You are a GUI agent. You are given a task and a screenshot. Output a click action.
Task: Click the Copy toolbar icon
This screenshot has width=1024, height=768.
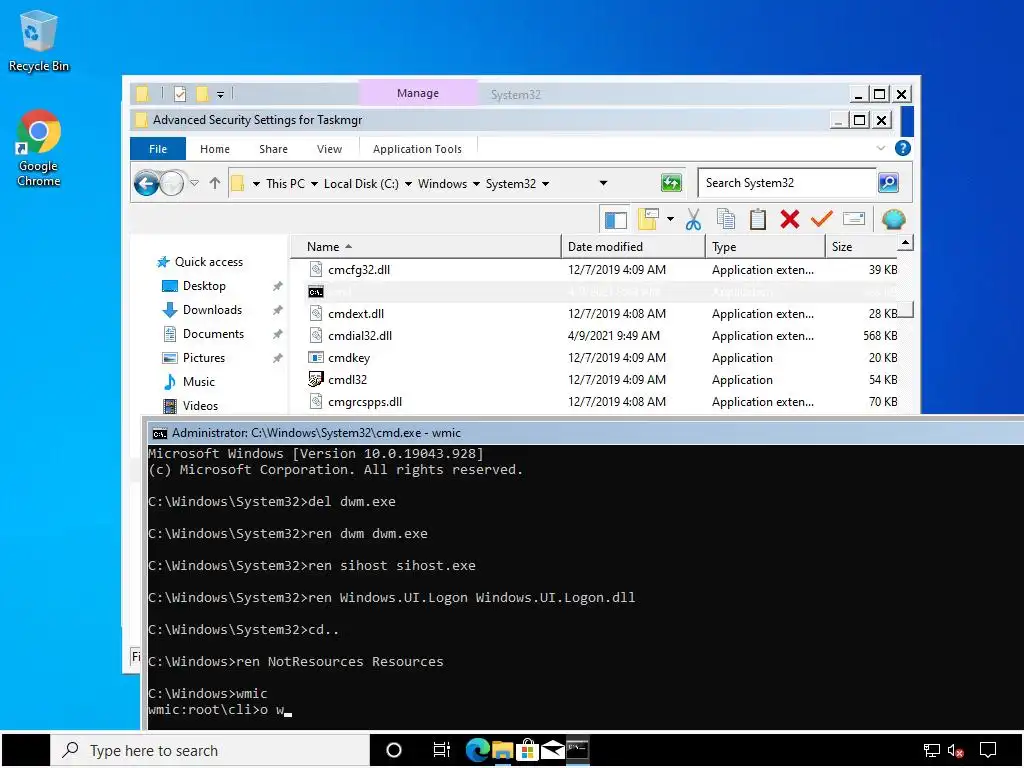coord(726,219)
